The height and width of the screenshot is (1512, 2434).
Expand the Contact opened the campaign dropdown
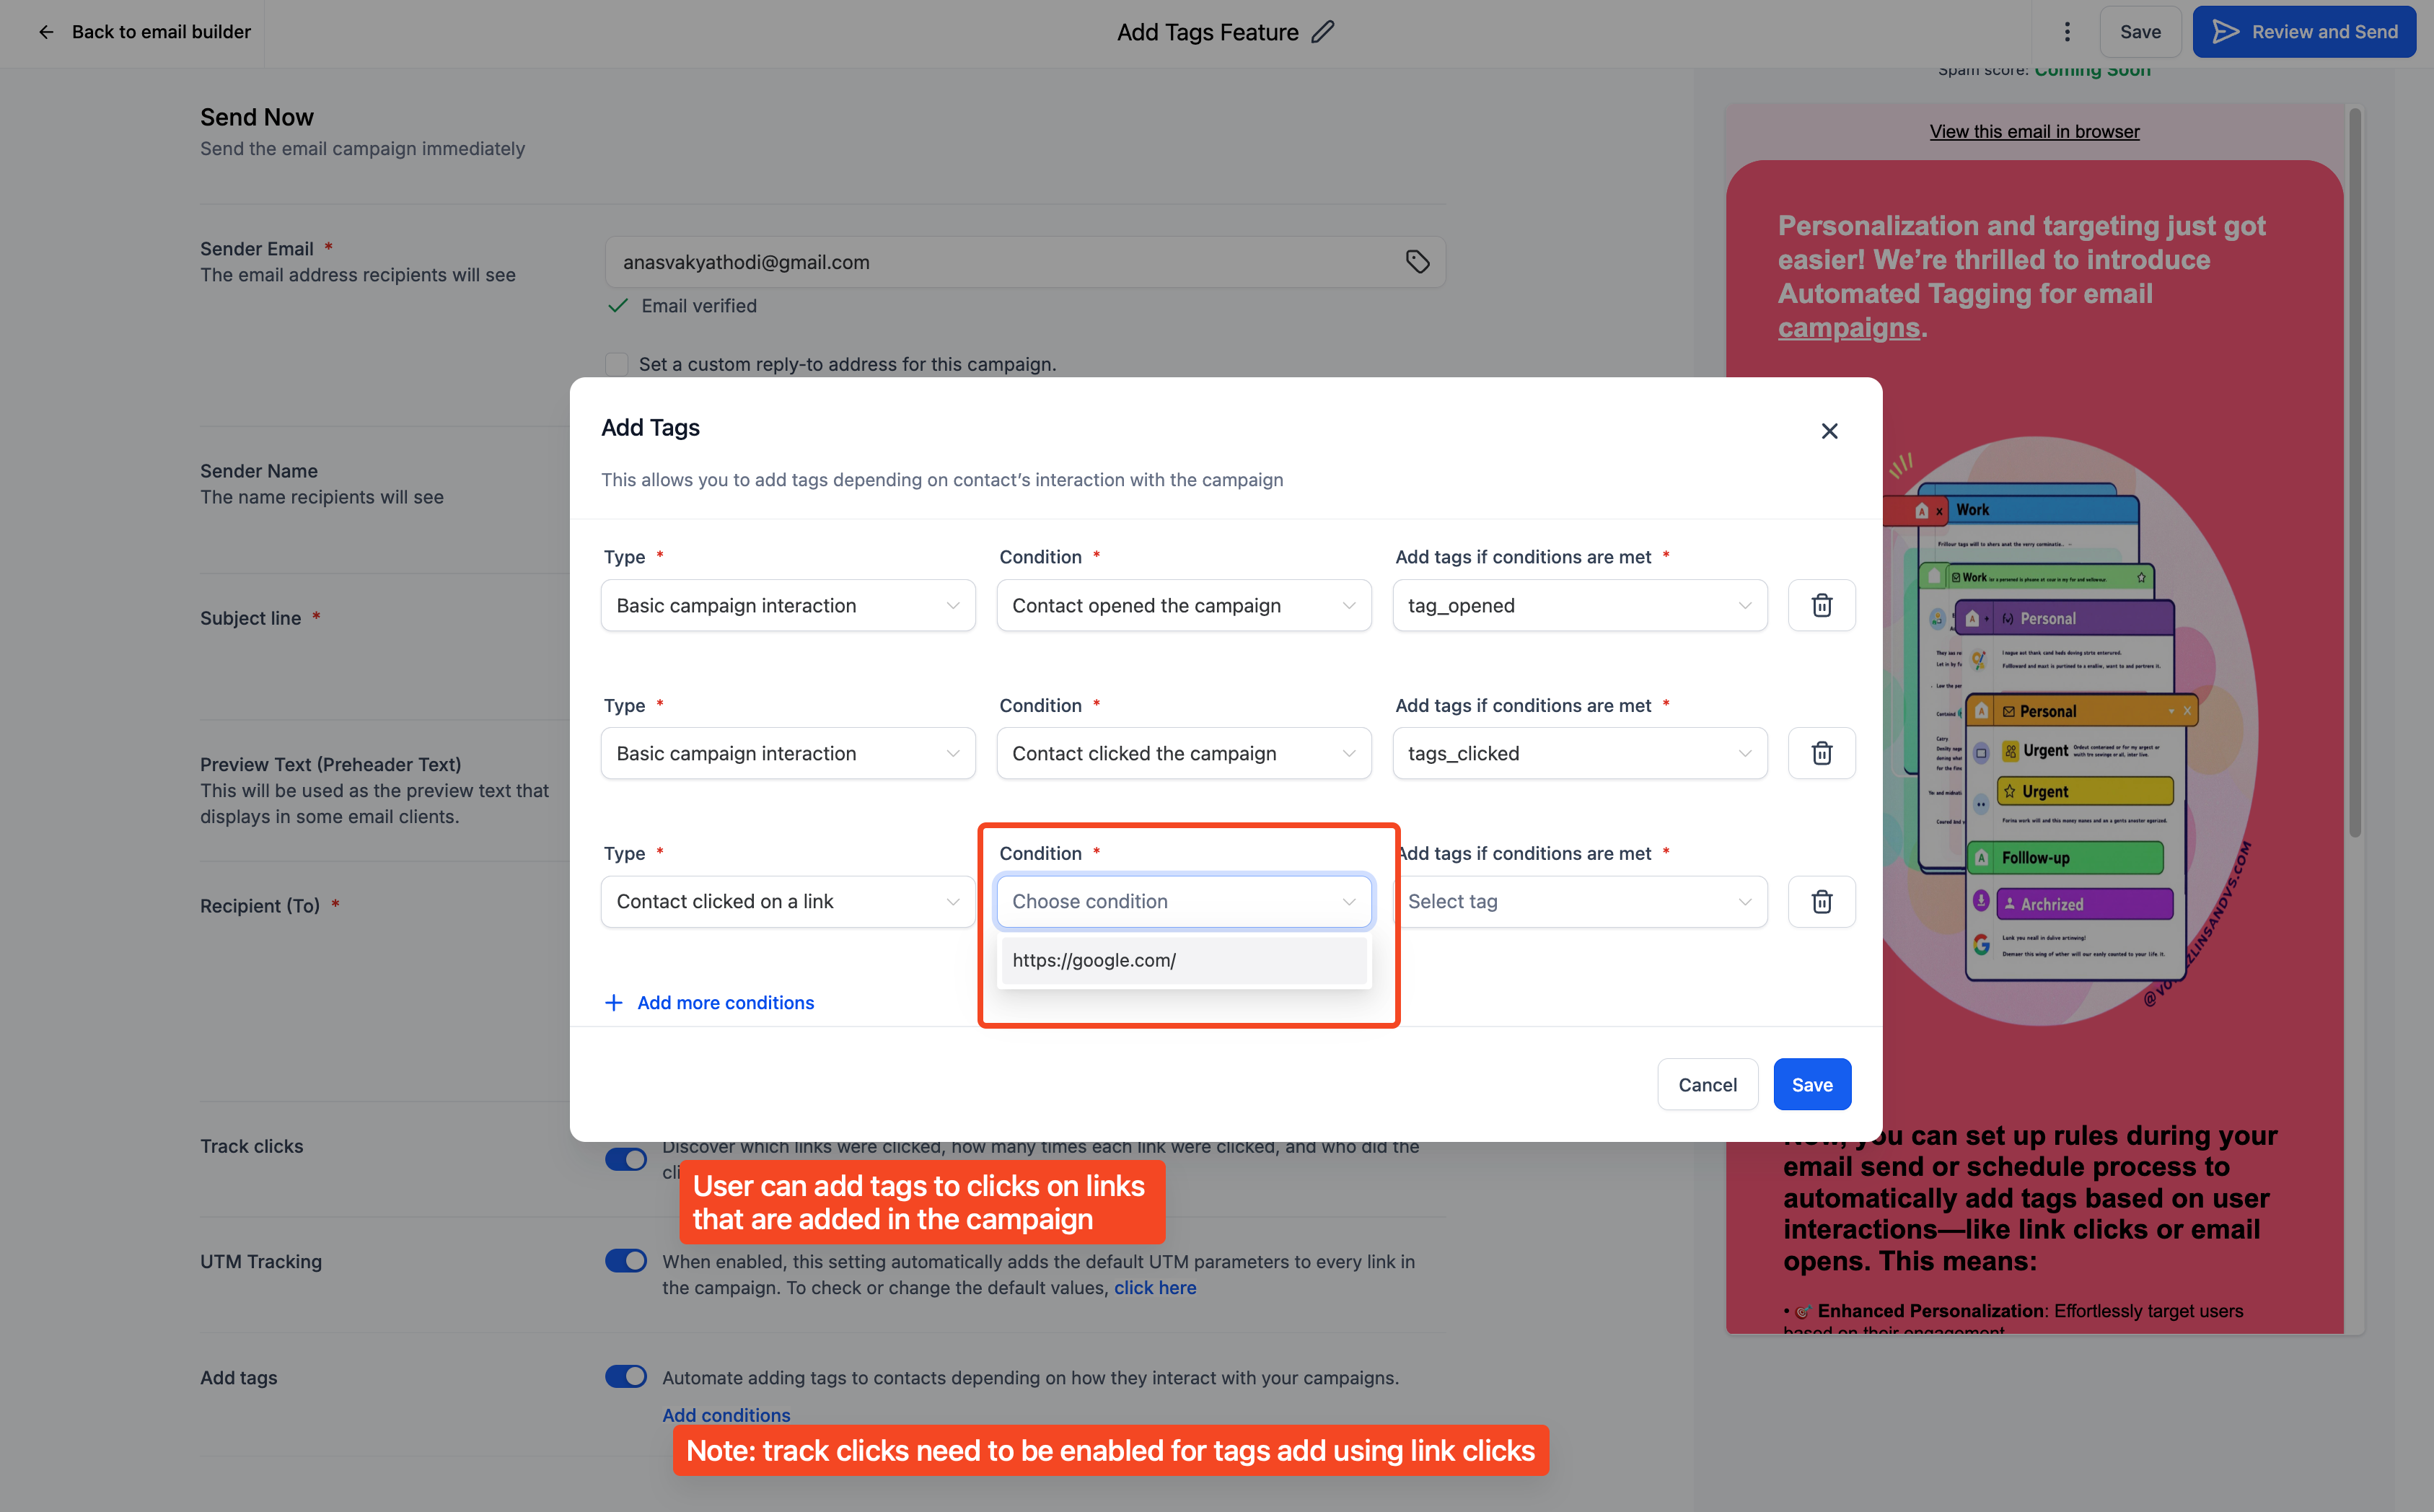[x=1183, y=605]
